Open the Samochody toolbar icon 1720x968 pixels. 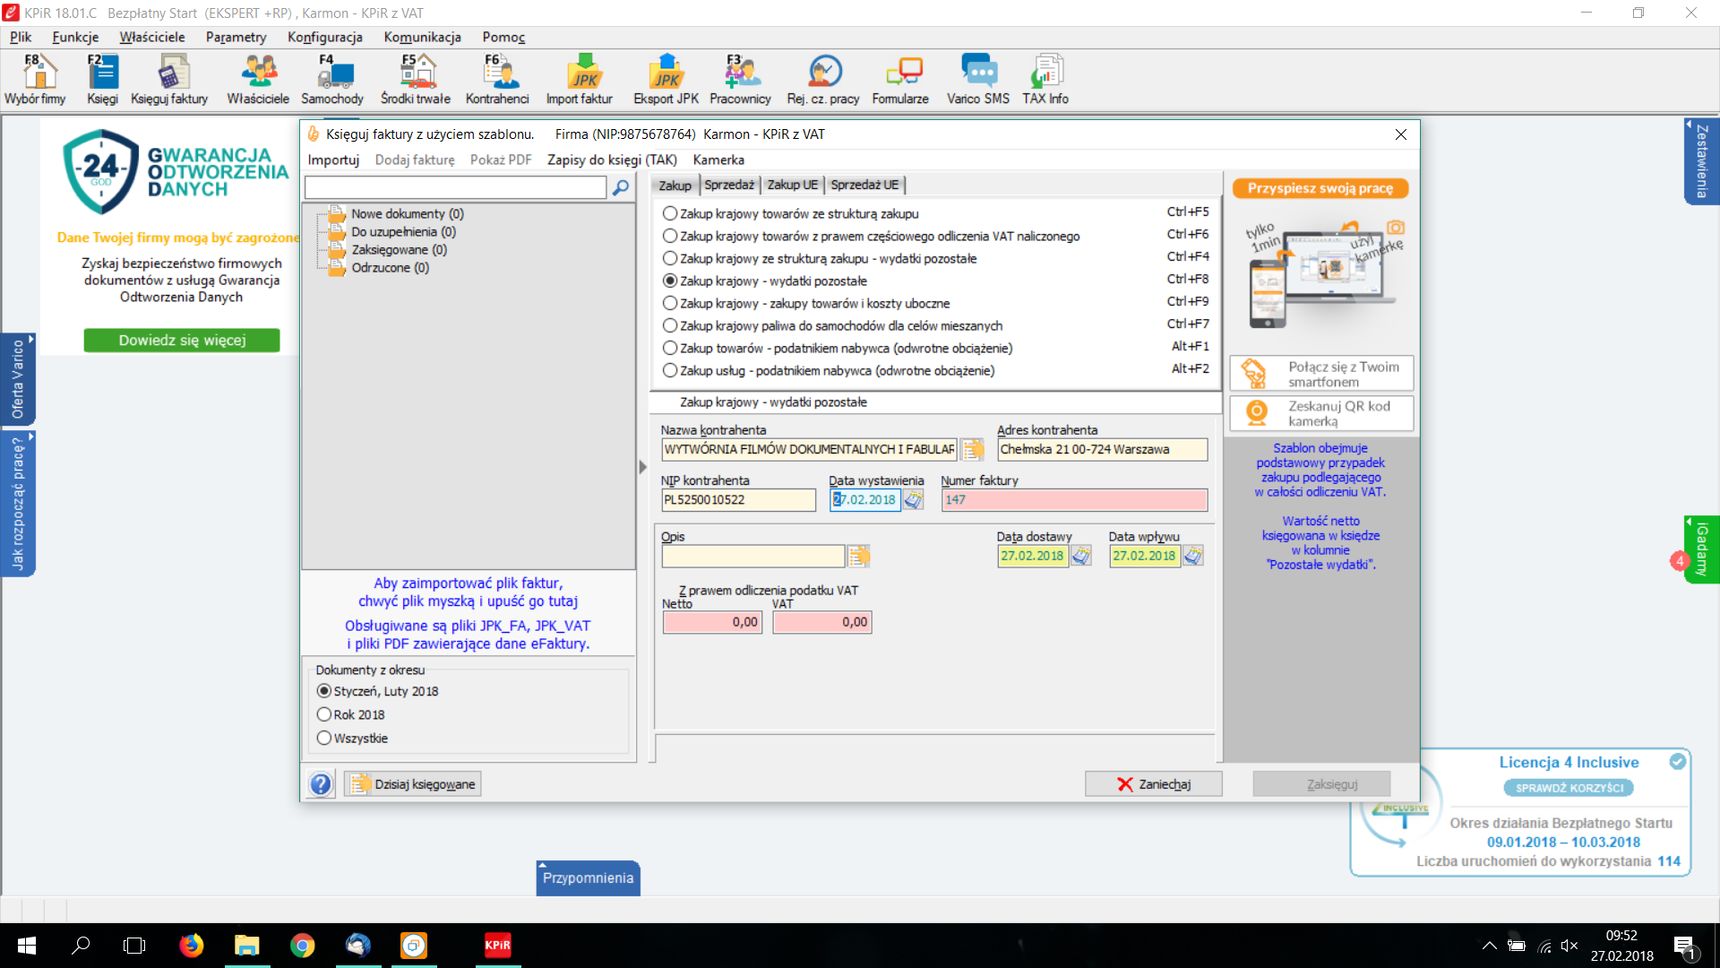pos(333,79)
